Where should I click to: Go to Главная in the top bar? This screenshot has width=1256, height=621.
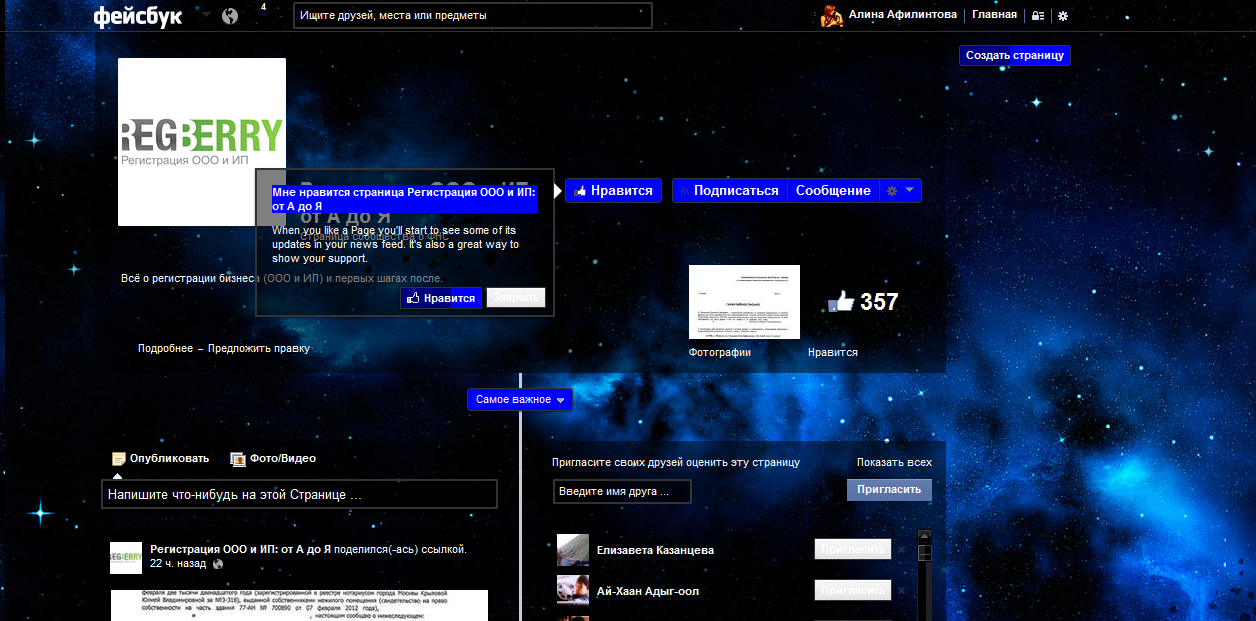click(x=994, y=15)
